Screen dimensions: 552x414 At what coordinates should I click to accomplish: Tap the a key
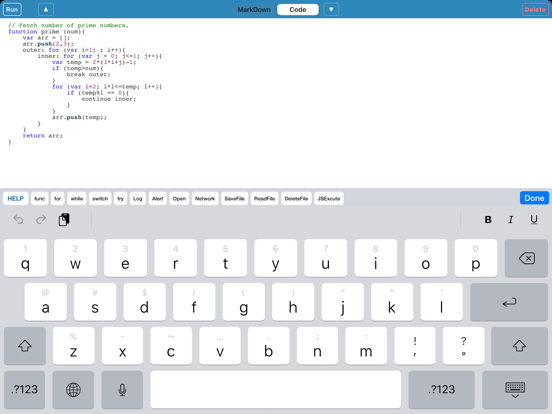tap(45, 302)
